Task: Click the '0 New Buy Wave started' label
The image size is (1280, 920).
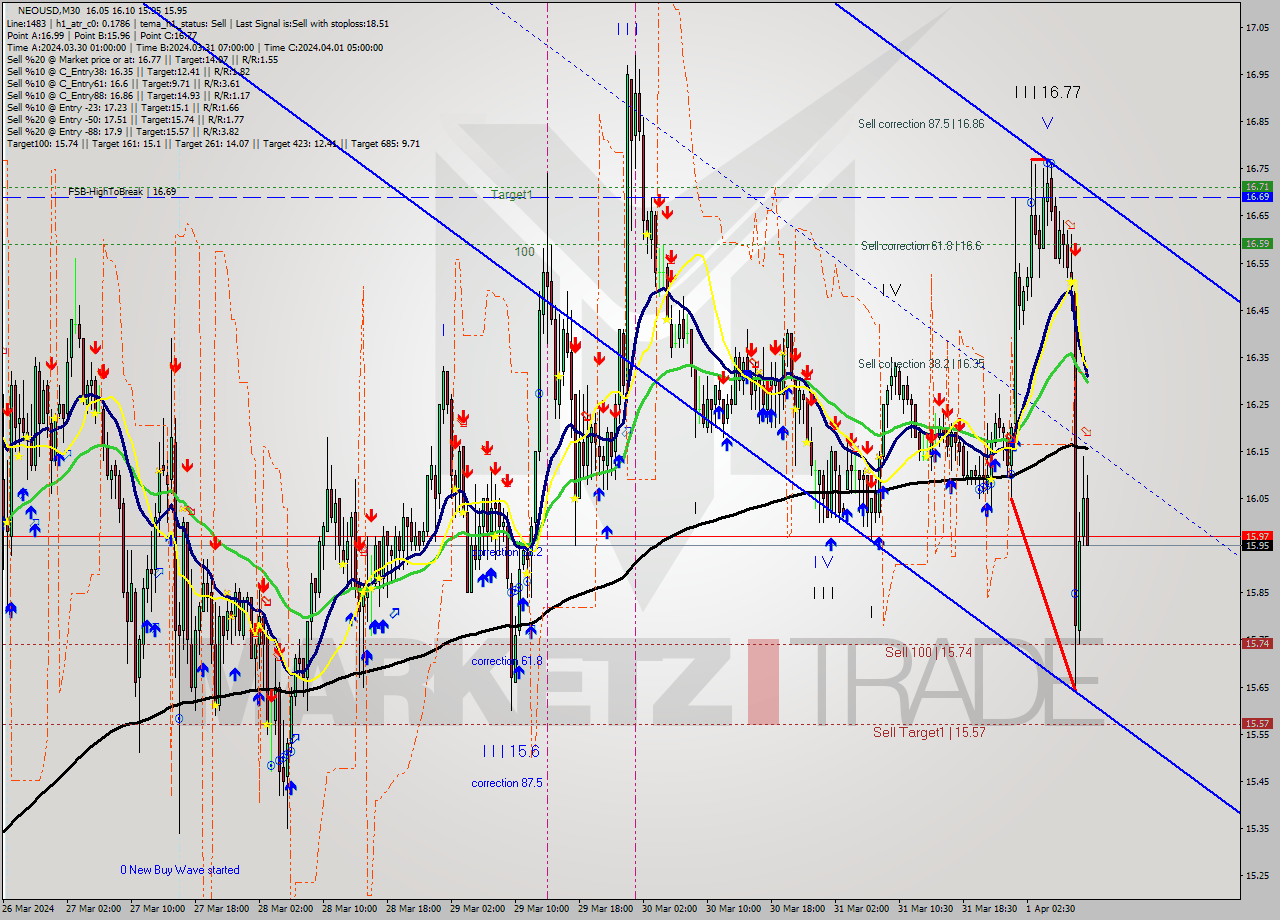Action: 180,870
